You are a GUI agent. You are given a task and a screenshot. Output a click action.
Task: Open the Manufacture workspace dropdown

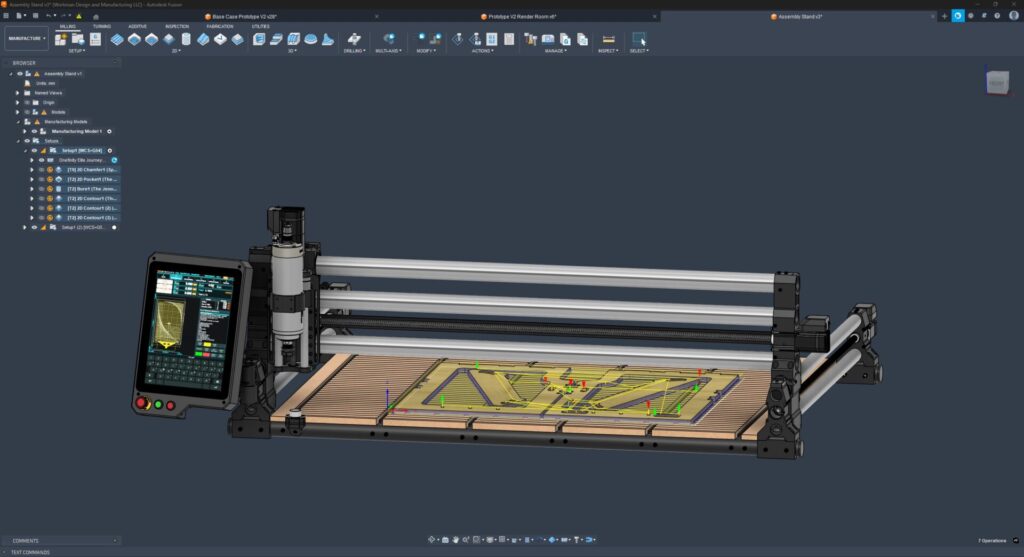click(x=26, y=39)
